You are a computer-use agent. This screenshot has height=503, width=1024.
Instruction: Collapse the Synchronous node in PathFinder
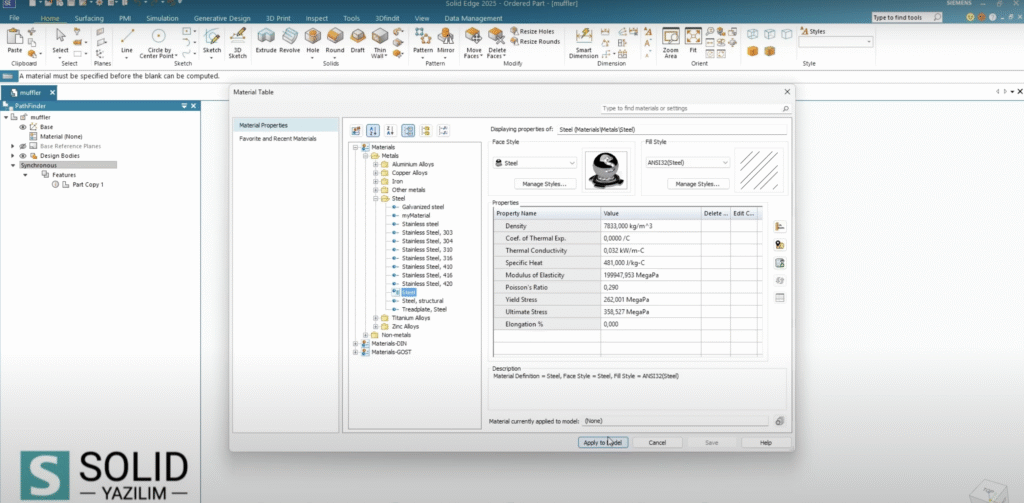(13, 165)
